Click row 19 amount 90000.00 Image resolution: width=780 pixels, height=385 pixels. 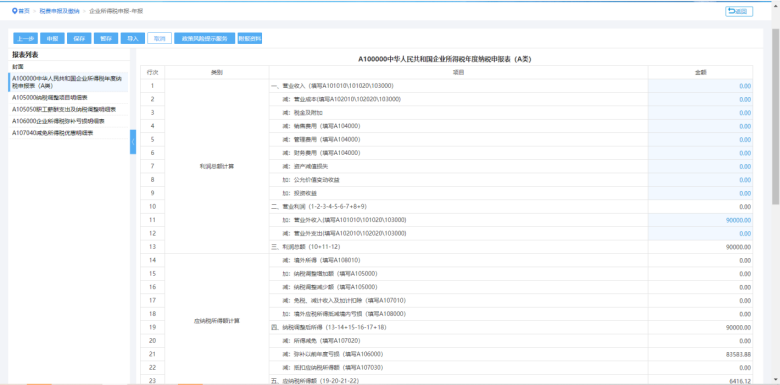tap(738, 327)
